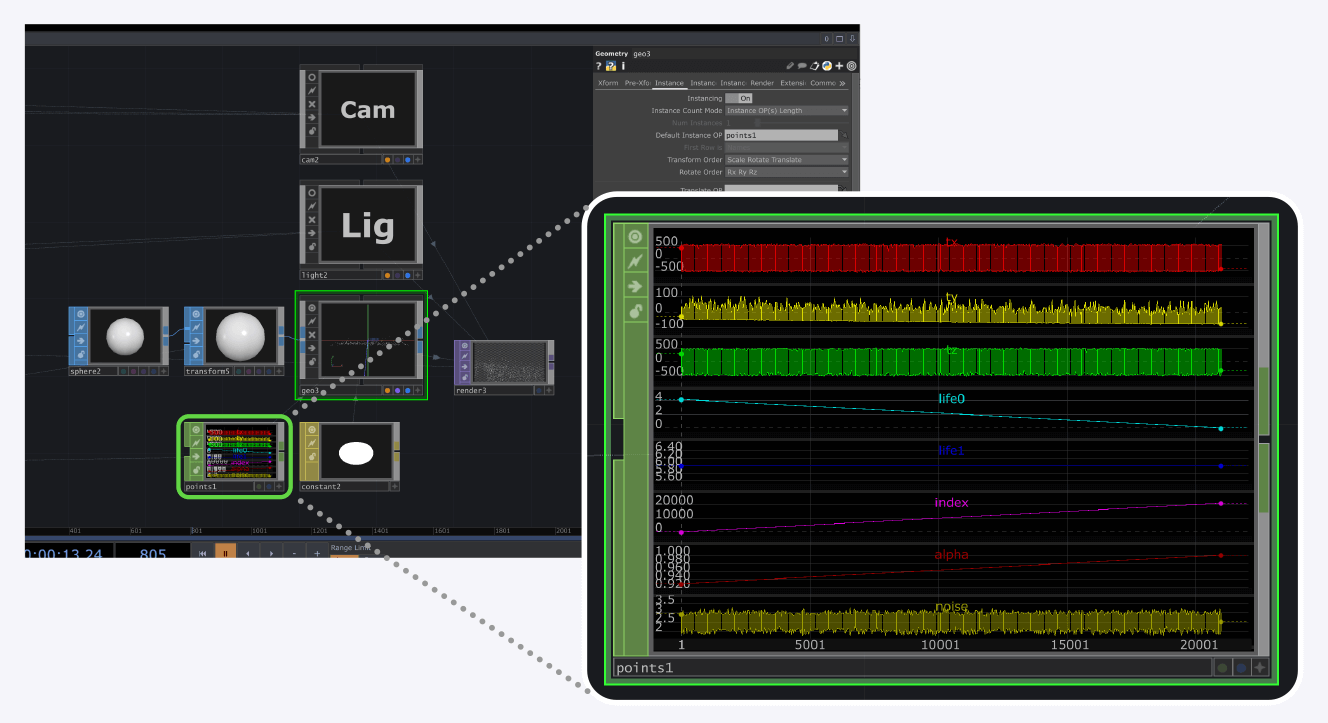Click the operator info 'i' icon

pos(623,66)
